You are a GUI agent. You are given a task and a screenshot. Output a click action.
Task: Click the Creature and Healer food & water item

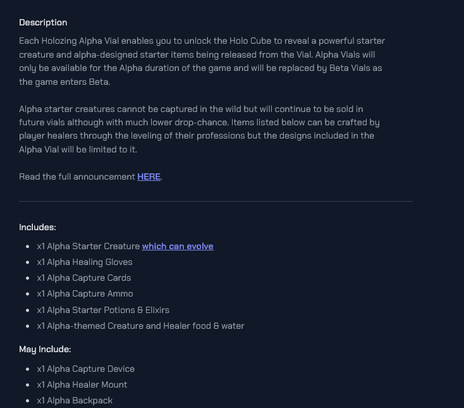[x=140, y=326]
